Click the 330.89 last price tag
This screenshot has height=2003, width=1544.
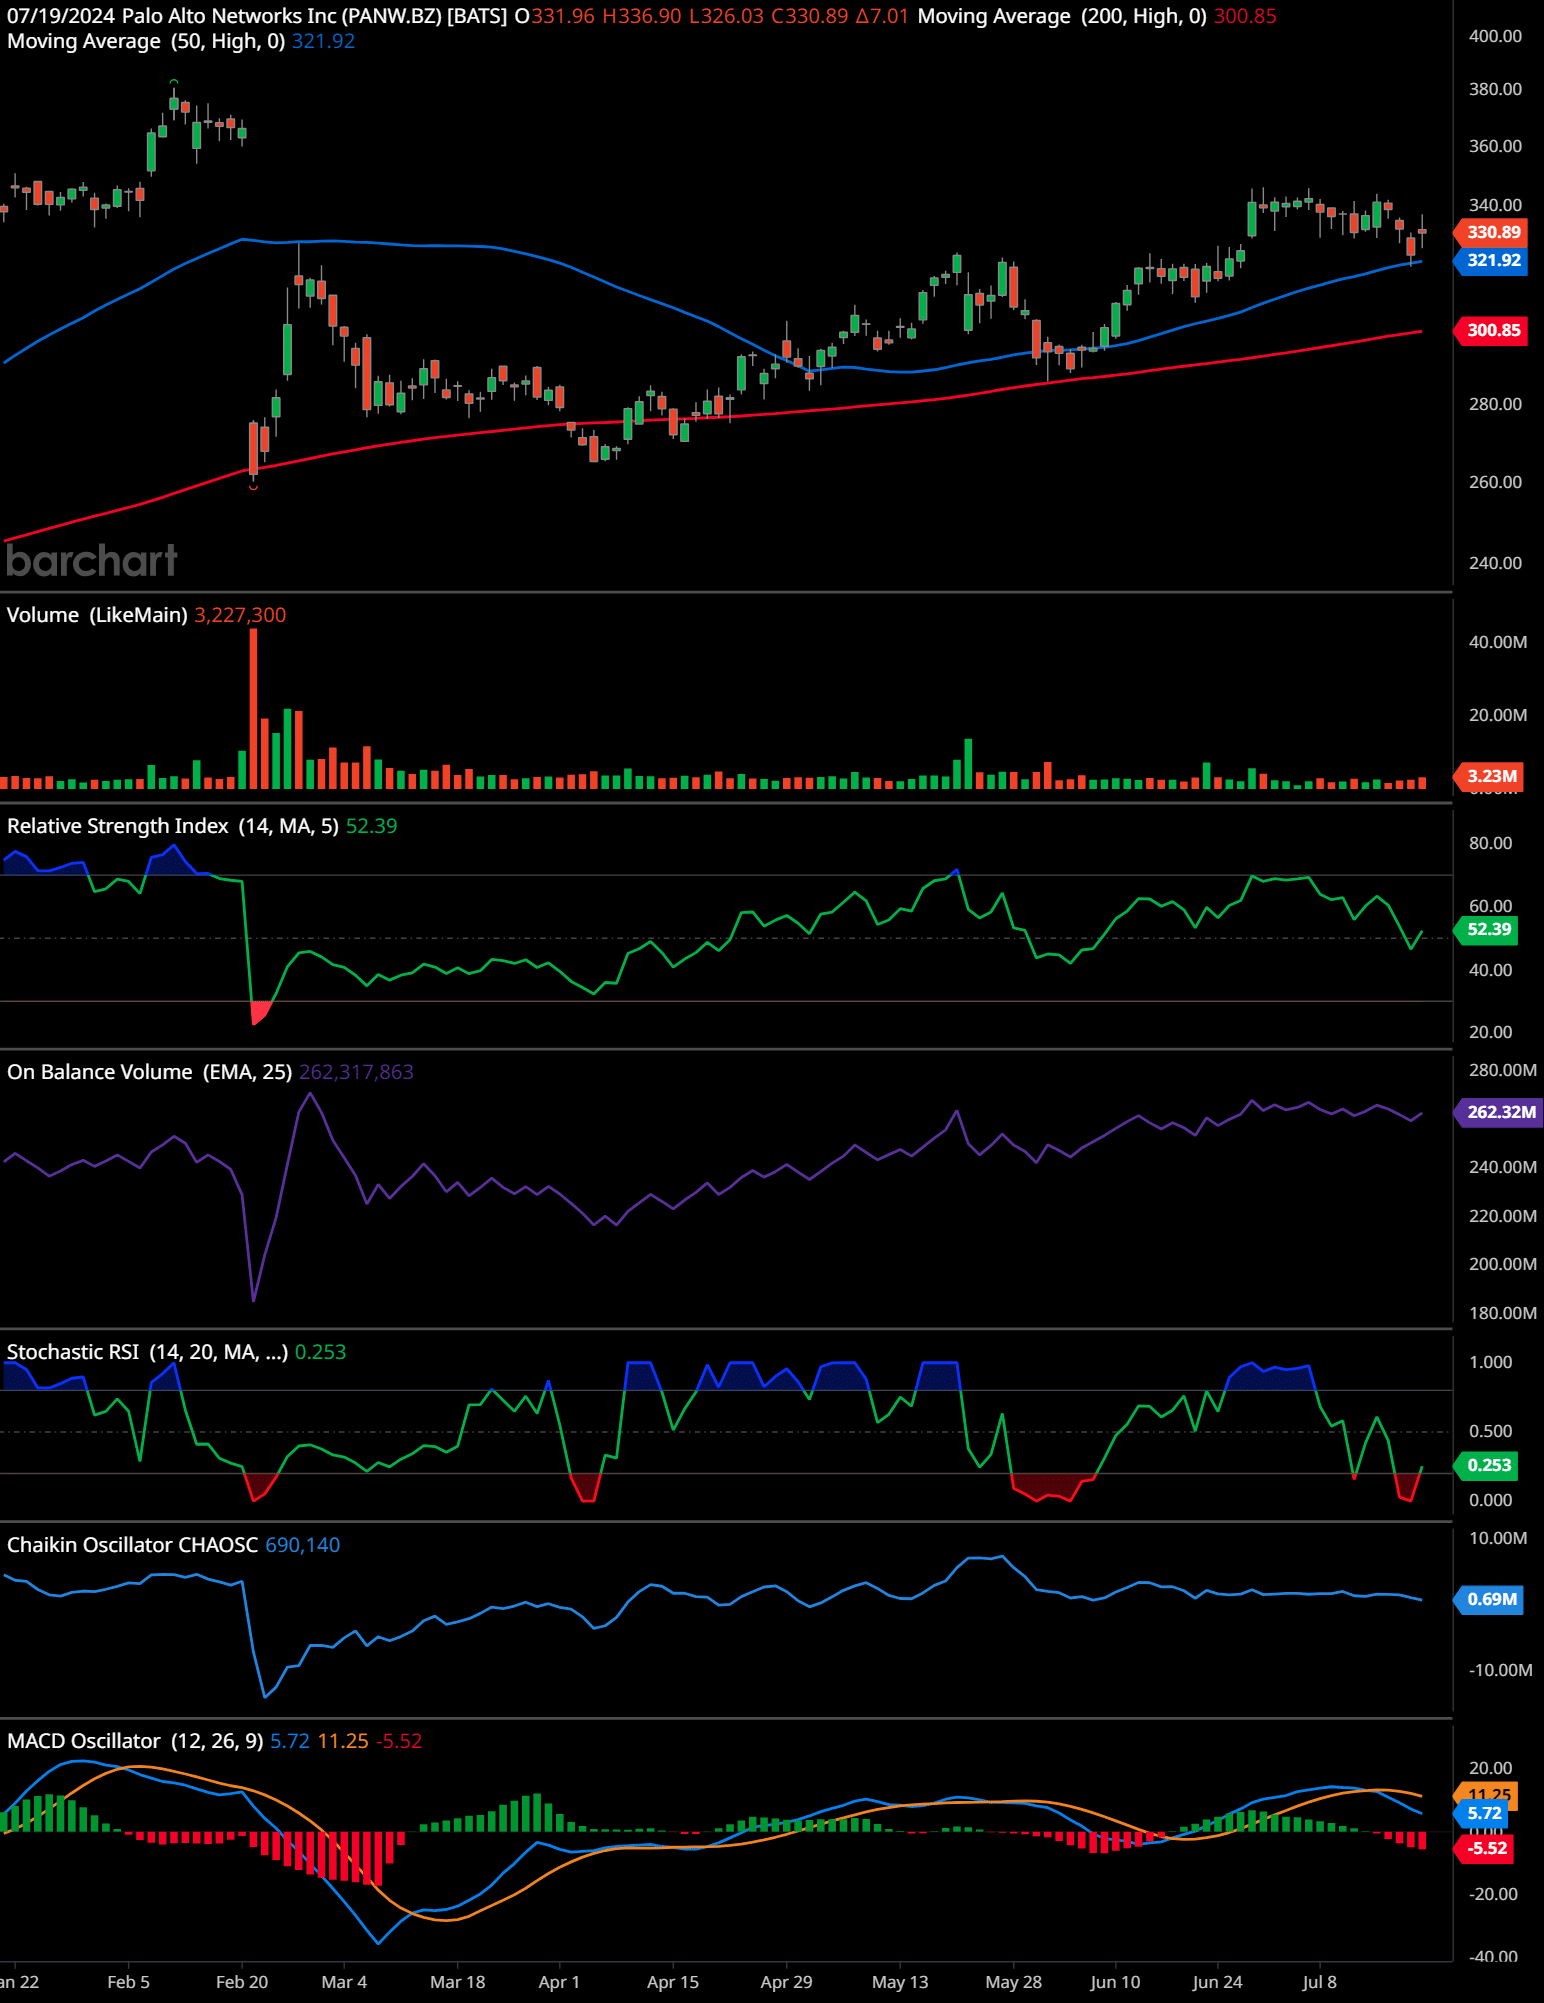[1492, 232]
